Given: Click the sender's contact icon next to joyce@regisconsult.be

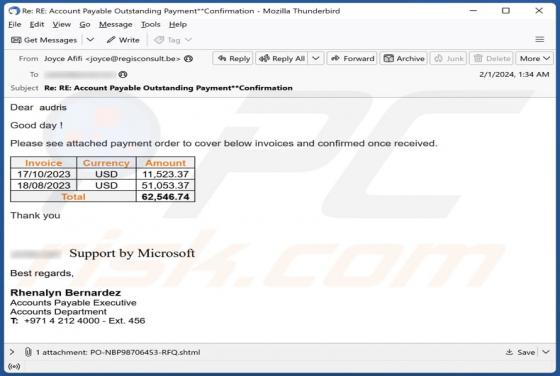Looking at the screenshot, I should pyautogui.click(x=188, y=59).
